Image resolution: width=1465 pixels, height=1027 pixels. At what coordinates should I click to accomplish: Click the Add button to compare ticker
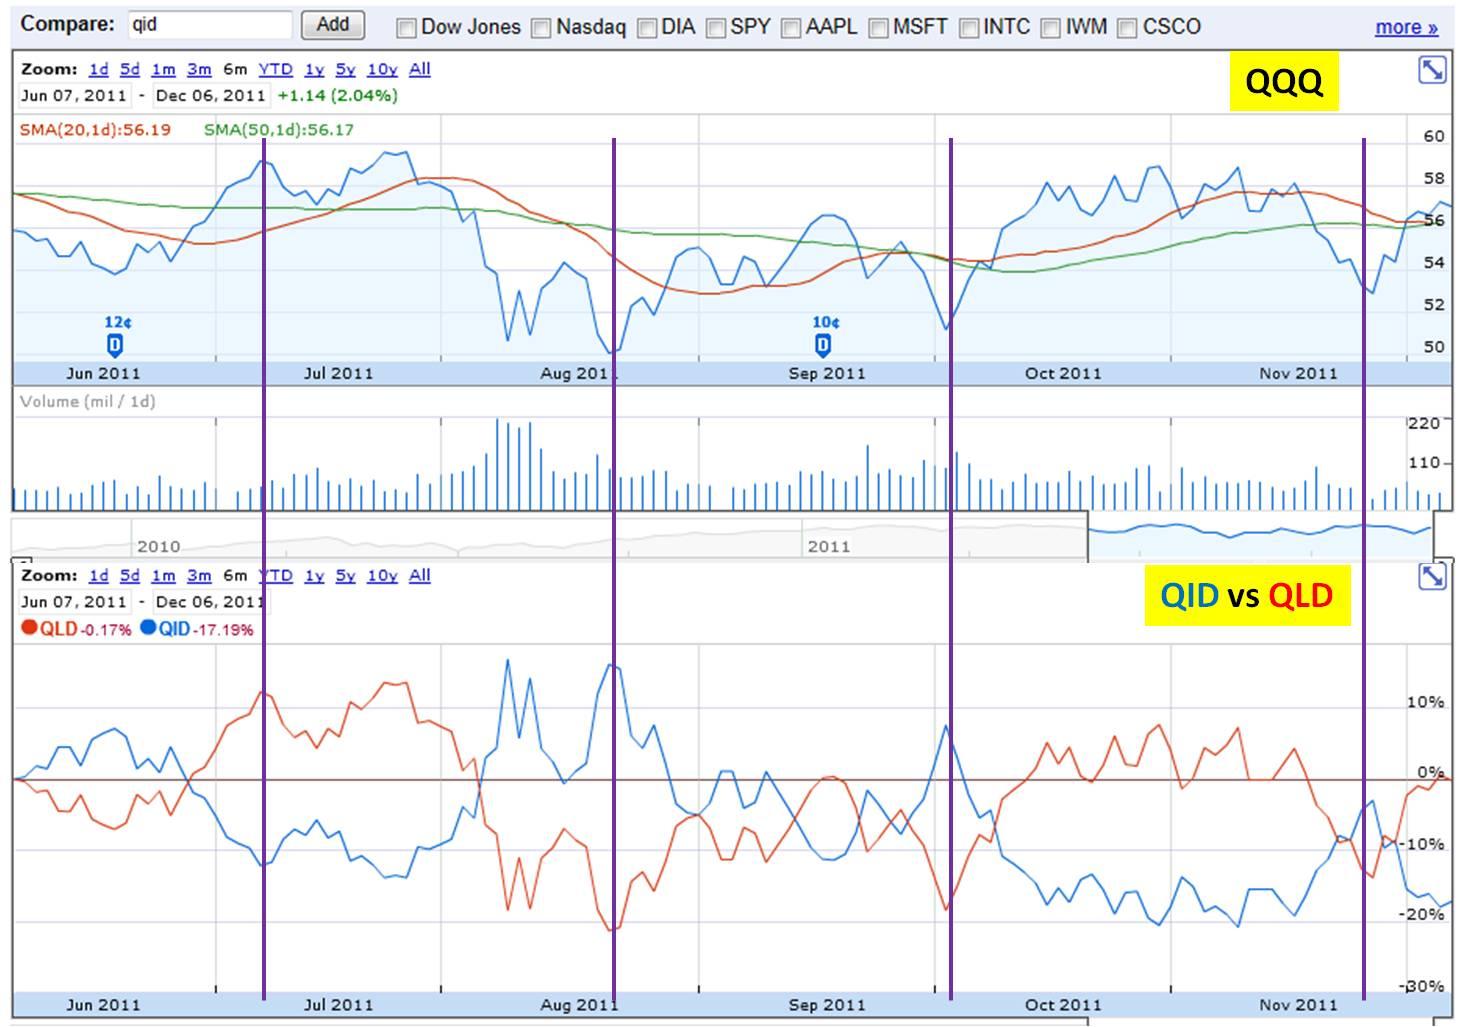(332, 25)
